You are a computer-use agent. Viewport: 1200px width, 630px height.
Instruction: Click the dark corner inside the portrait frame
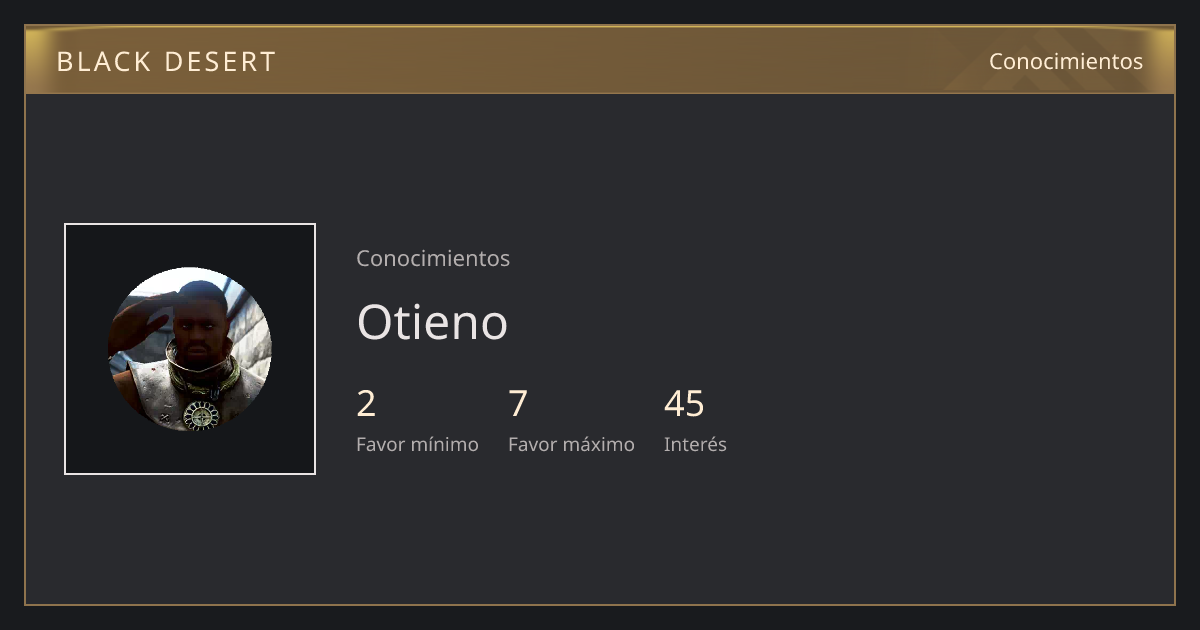click(x=87, y=246)
